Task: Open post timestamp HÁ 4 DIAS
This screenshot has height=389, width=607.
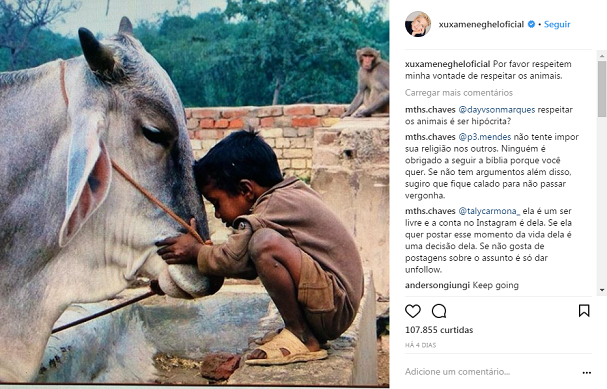Action: pos(420,345)
